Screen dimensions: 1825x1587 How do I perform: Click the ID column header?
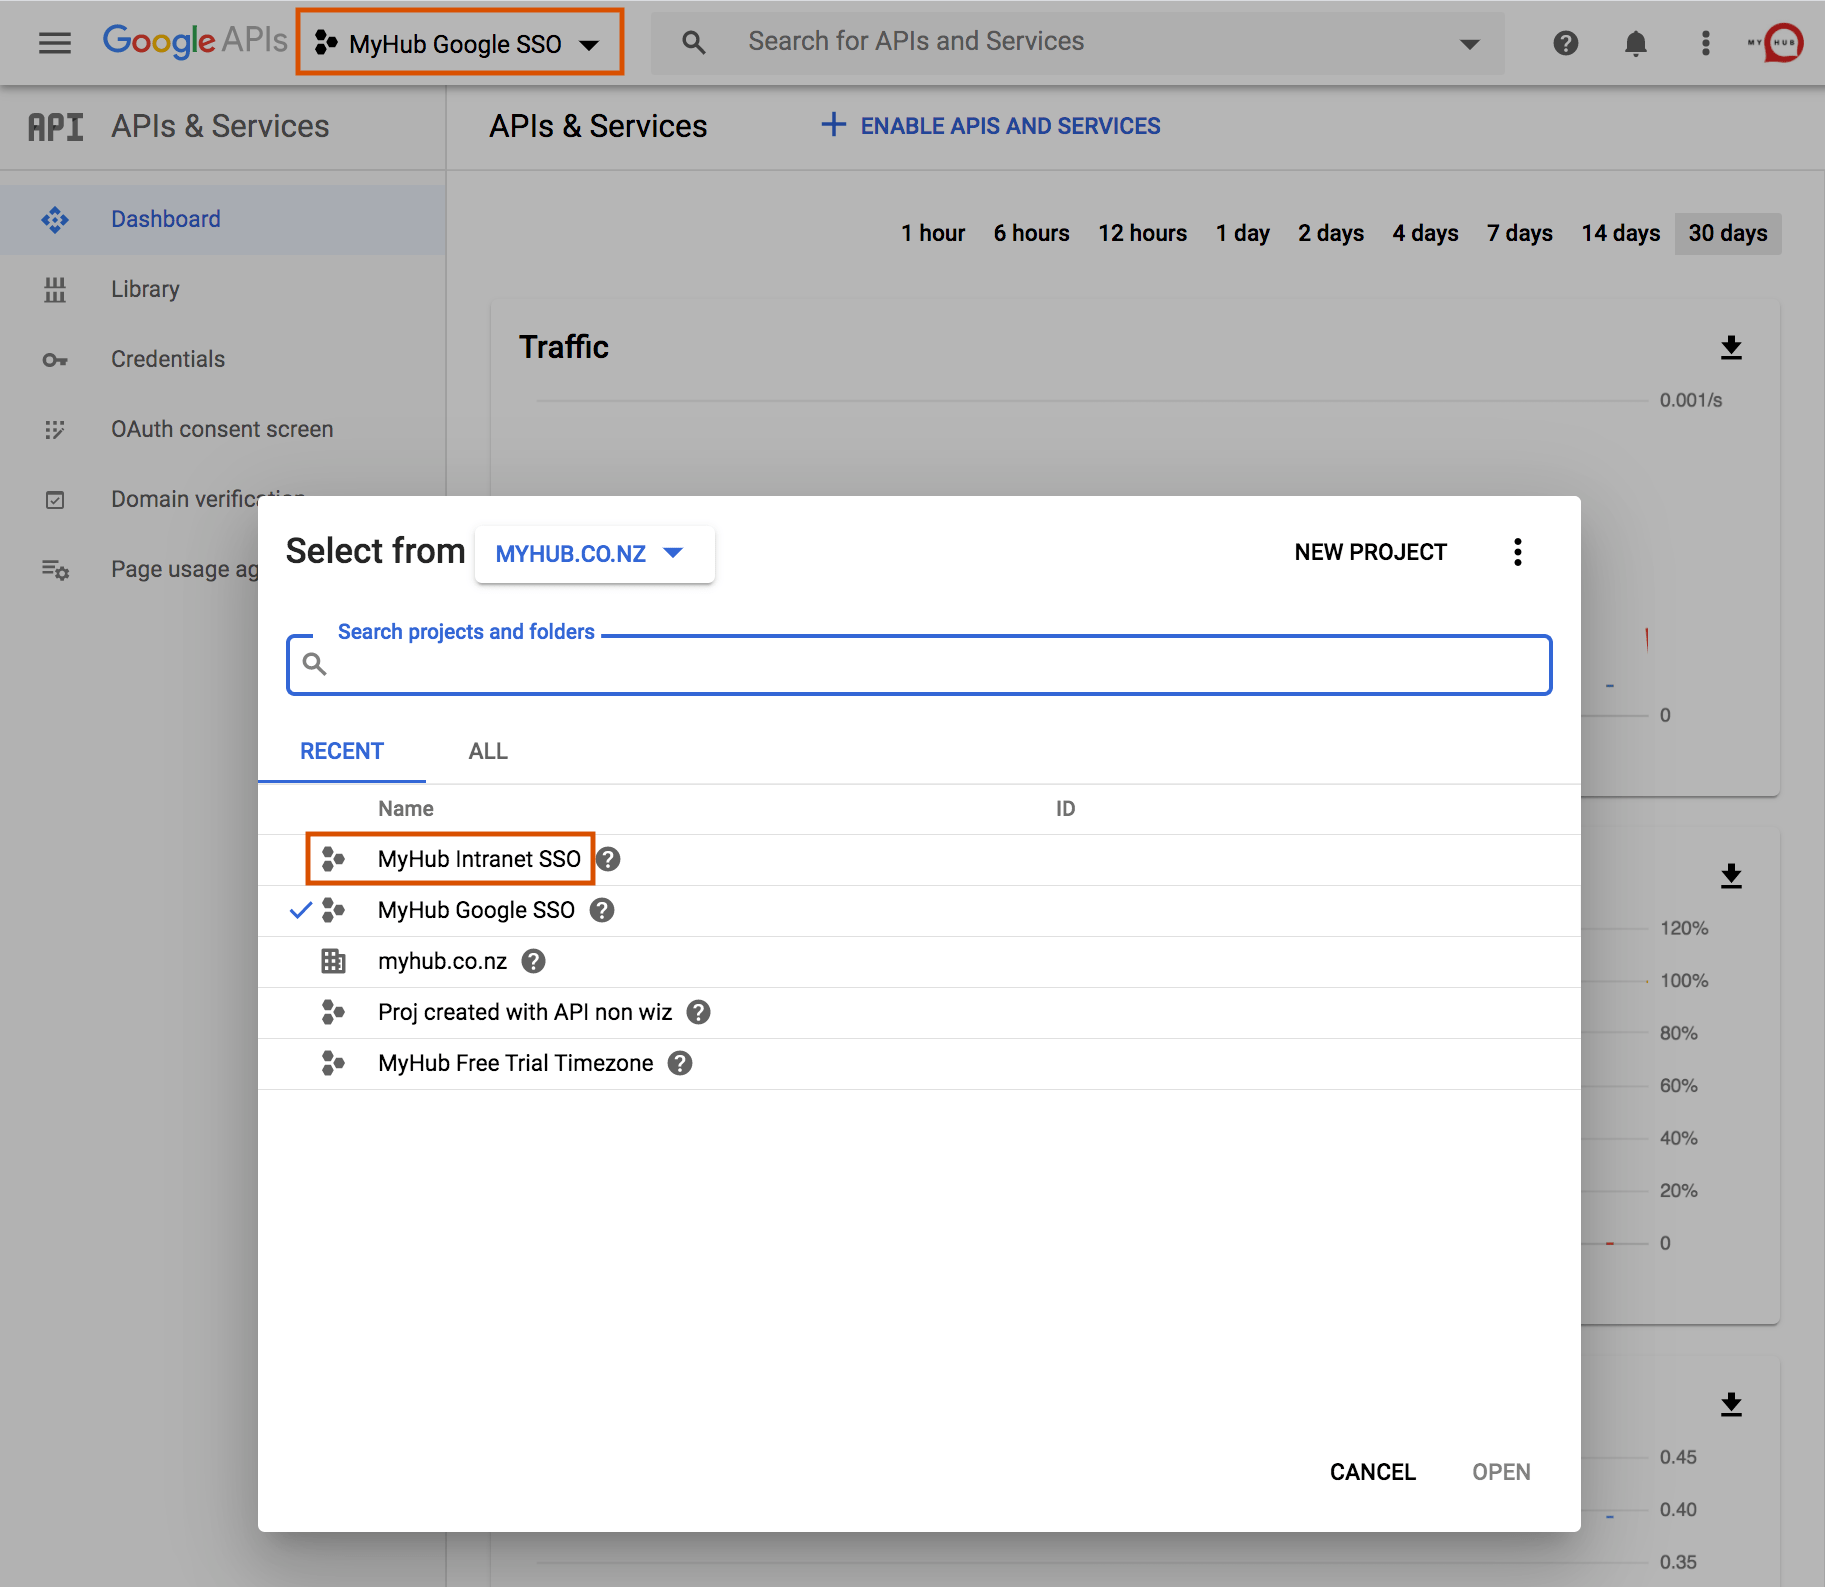[x=1066, y=809]
